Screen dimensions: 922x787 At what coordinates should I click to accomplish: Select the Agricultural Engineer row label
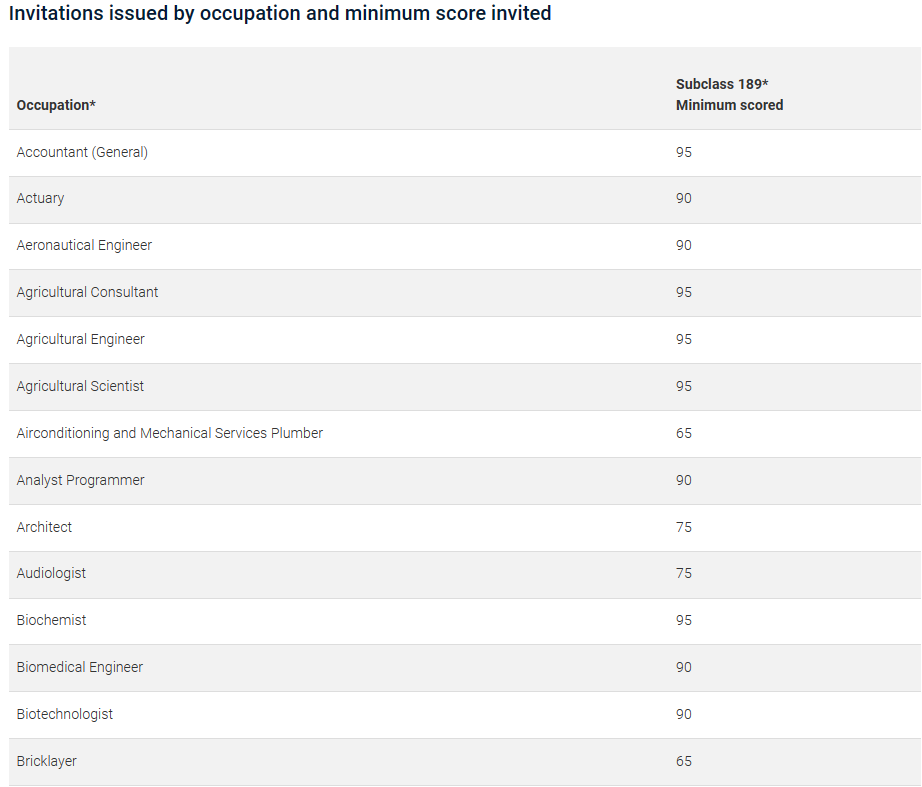[x=80, y=339]
